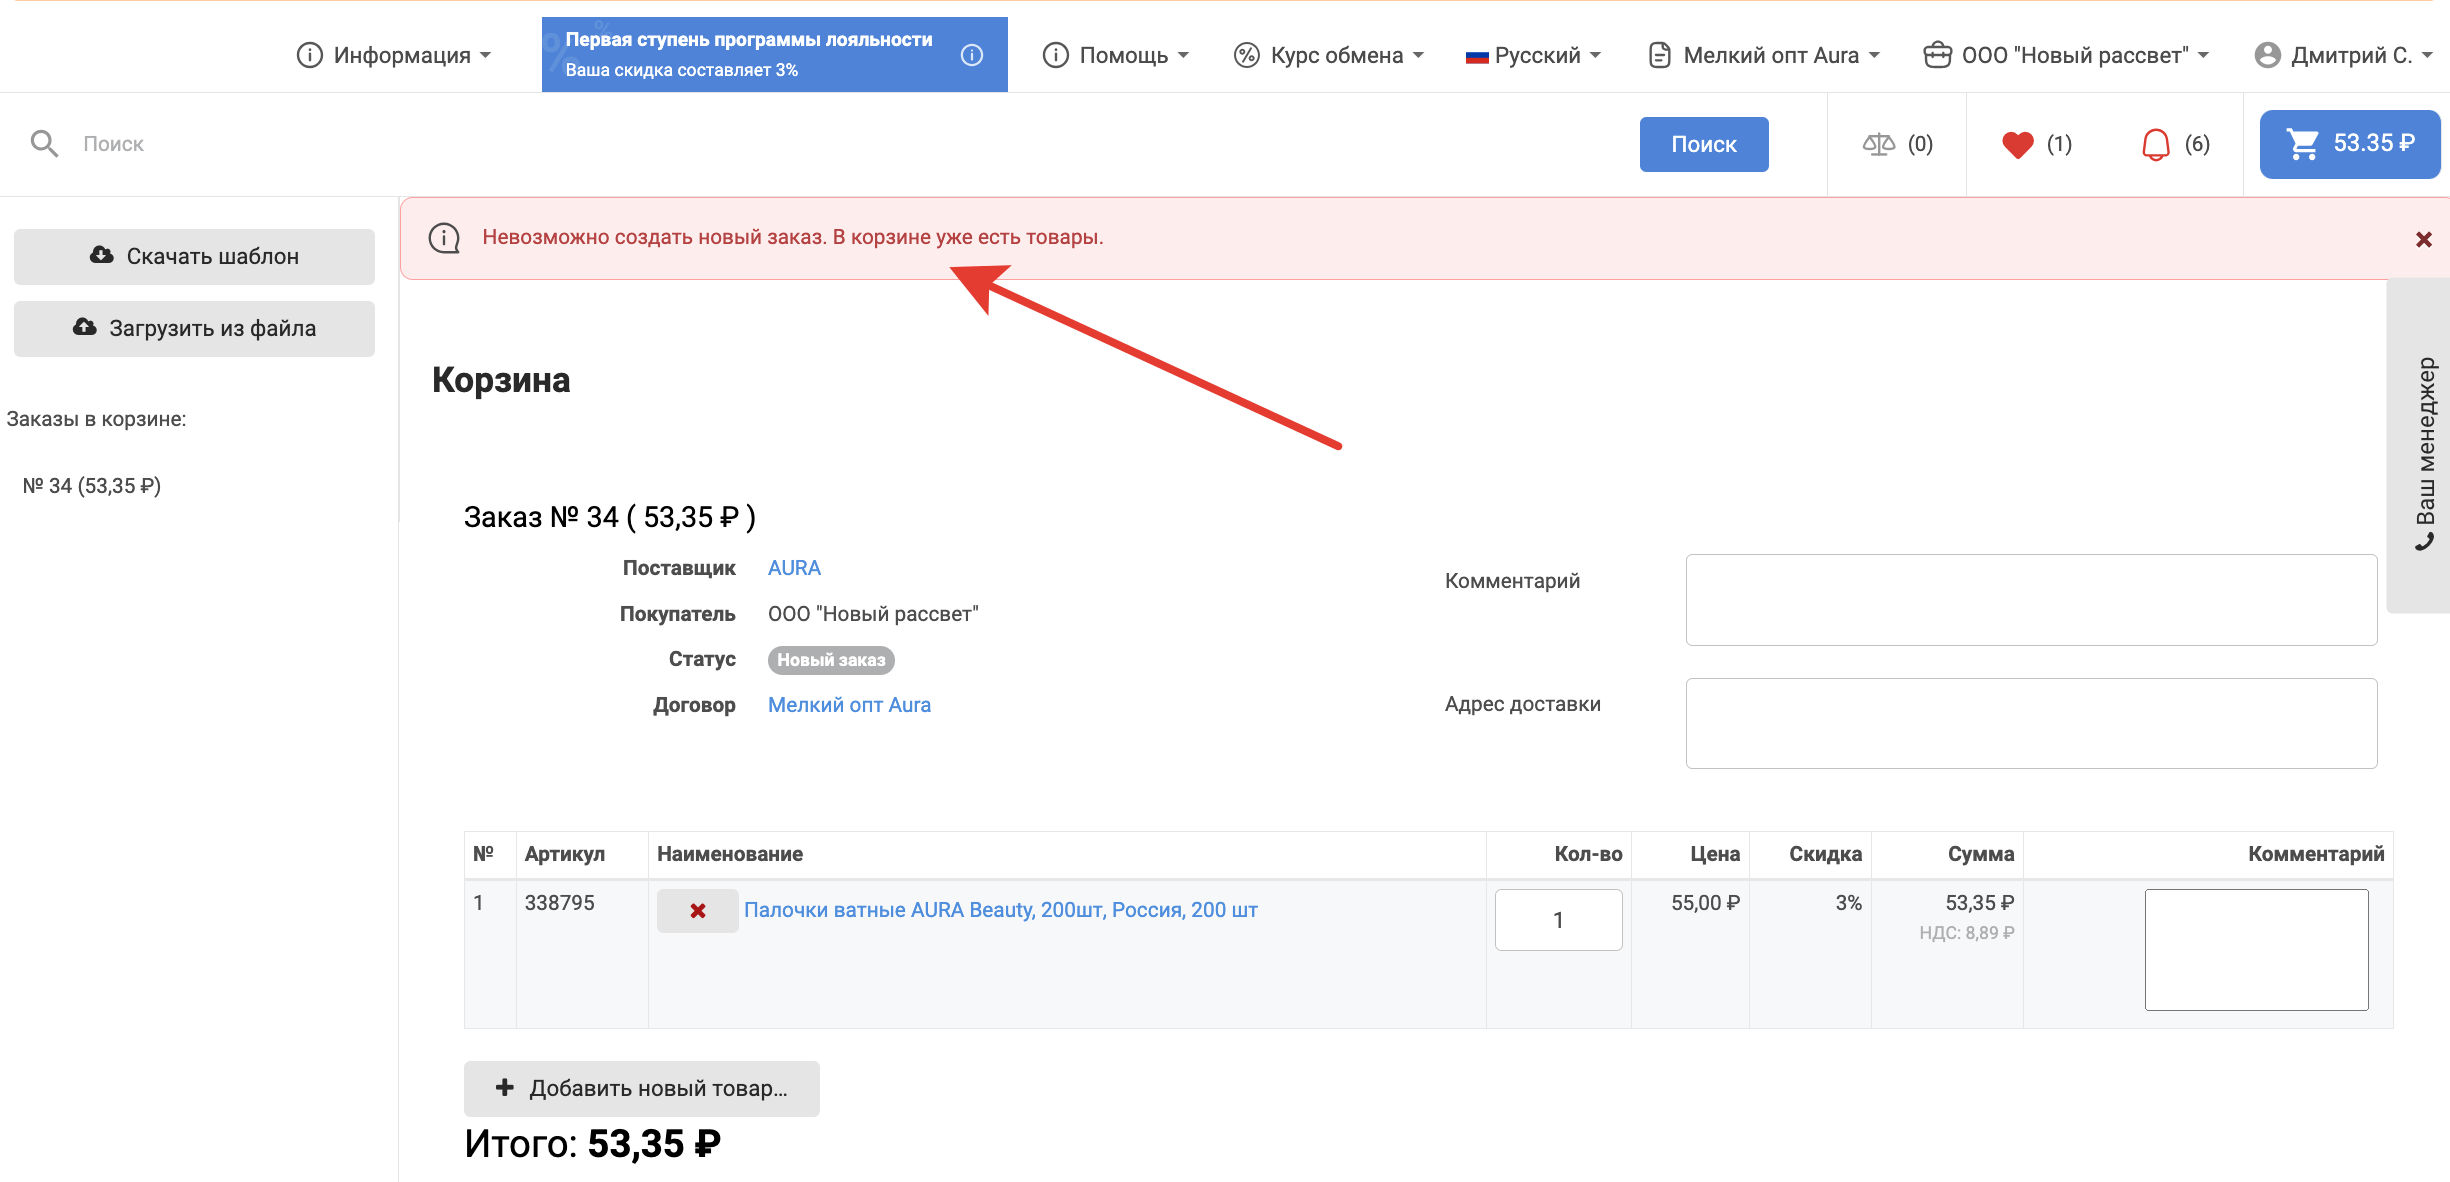
Task: Dismiss the red error alert banner
Action: tap(2423, 239)
